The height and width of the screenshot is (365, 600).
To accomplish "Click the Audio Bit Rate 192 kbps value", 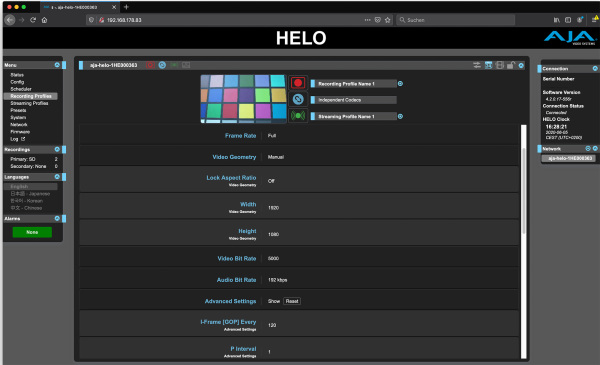I will click(277, 280).
